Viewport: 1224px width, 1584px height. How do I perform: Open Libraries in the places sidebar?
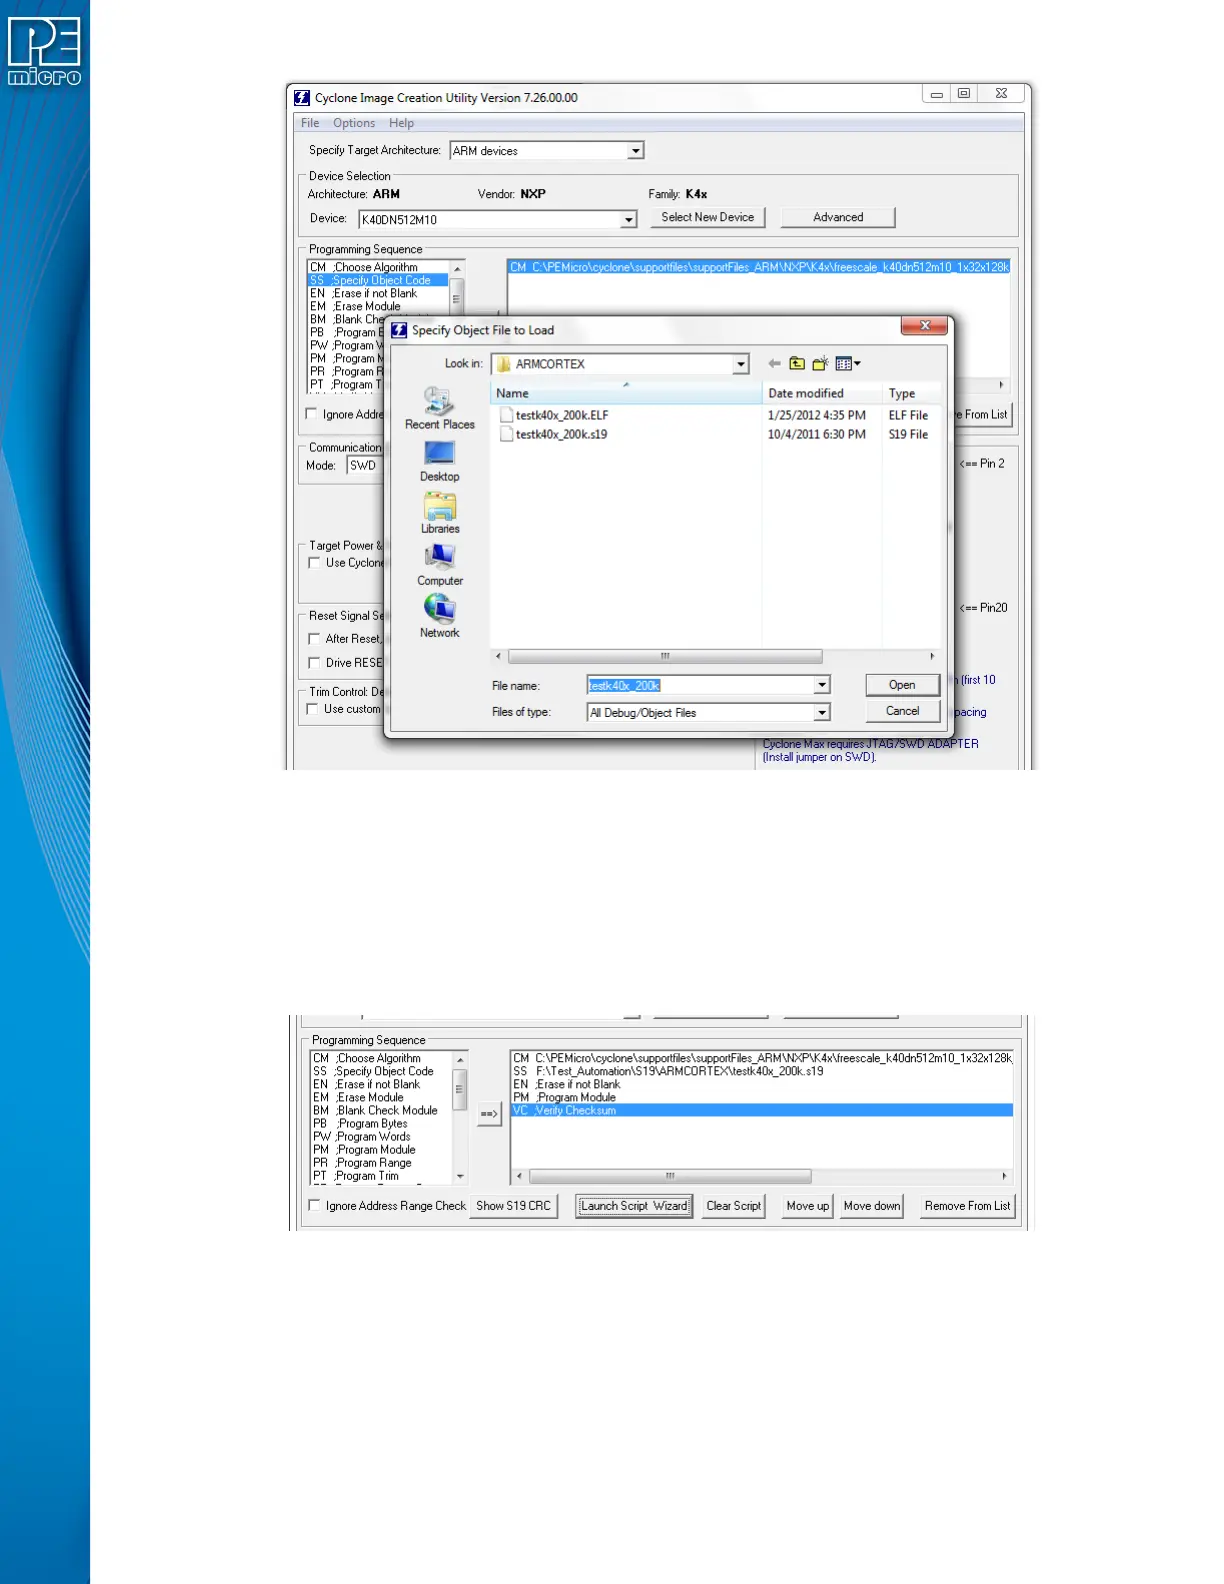tap(439, 514)
